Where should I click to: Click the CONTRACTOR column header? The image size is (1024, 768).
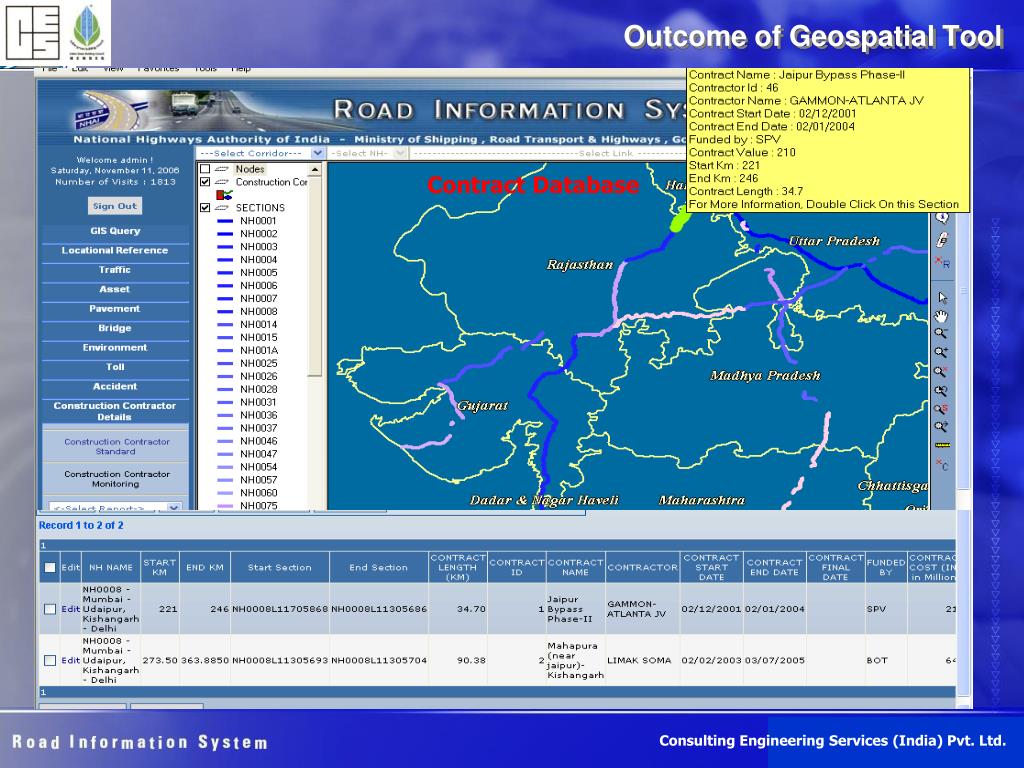point(642,568)
